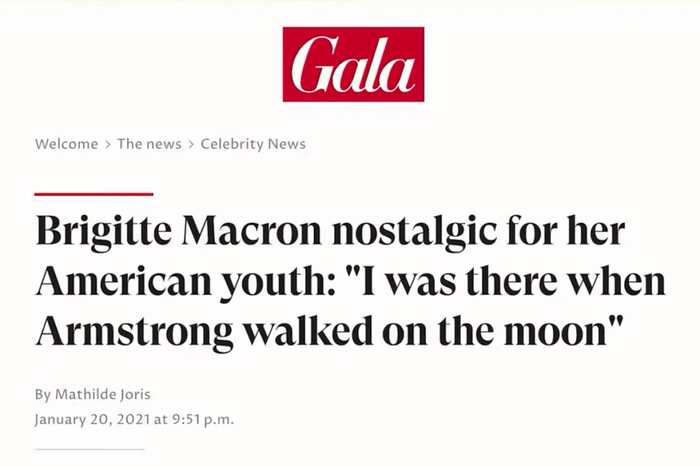Open "The news" breadcrumb link
Image resolution: width=700 pixels, height=467 pixels.
[x=149, y=144]
